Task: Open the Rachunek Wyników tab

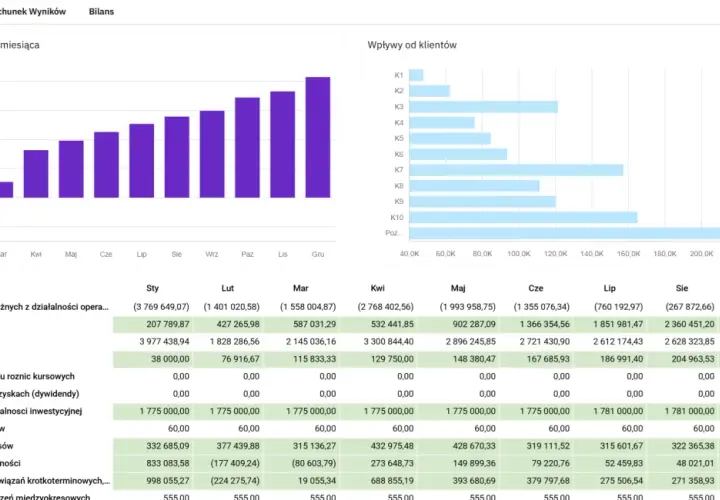Action: tap(33, 11)
